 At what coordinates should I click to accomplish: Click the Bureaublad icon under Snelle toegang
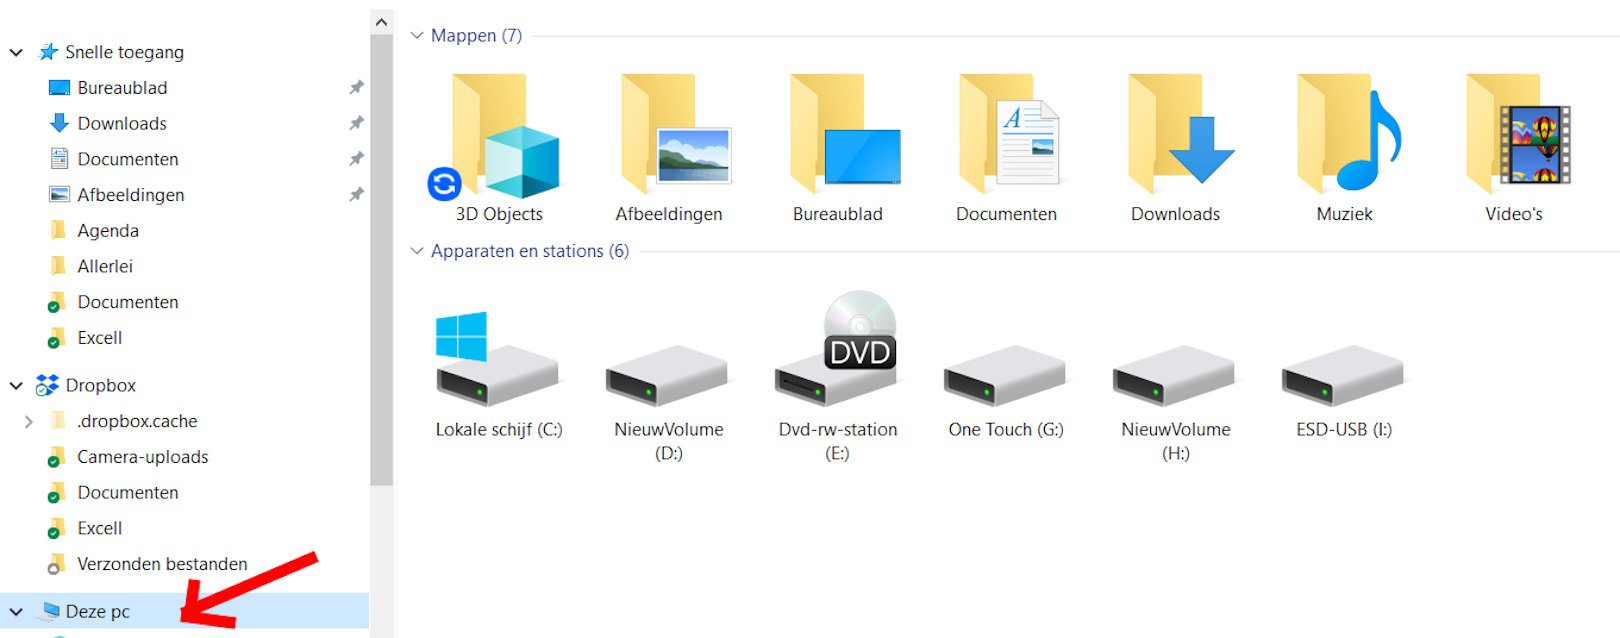[59, 88]
